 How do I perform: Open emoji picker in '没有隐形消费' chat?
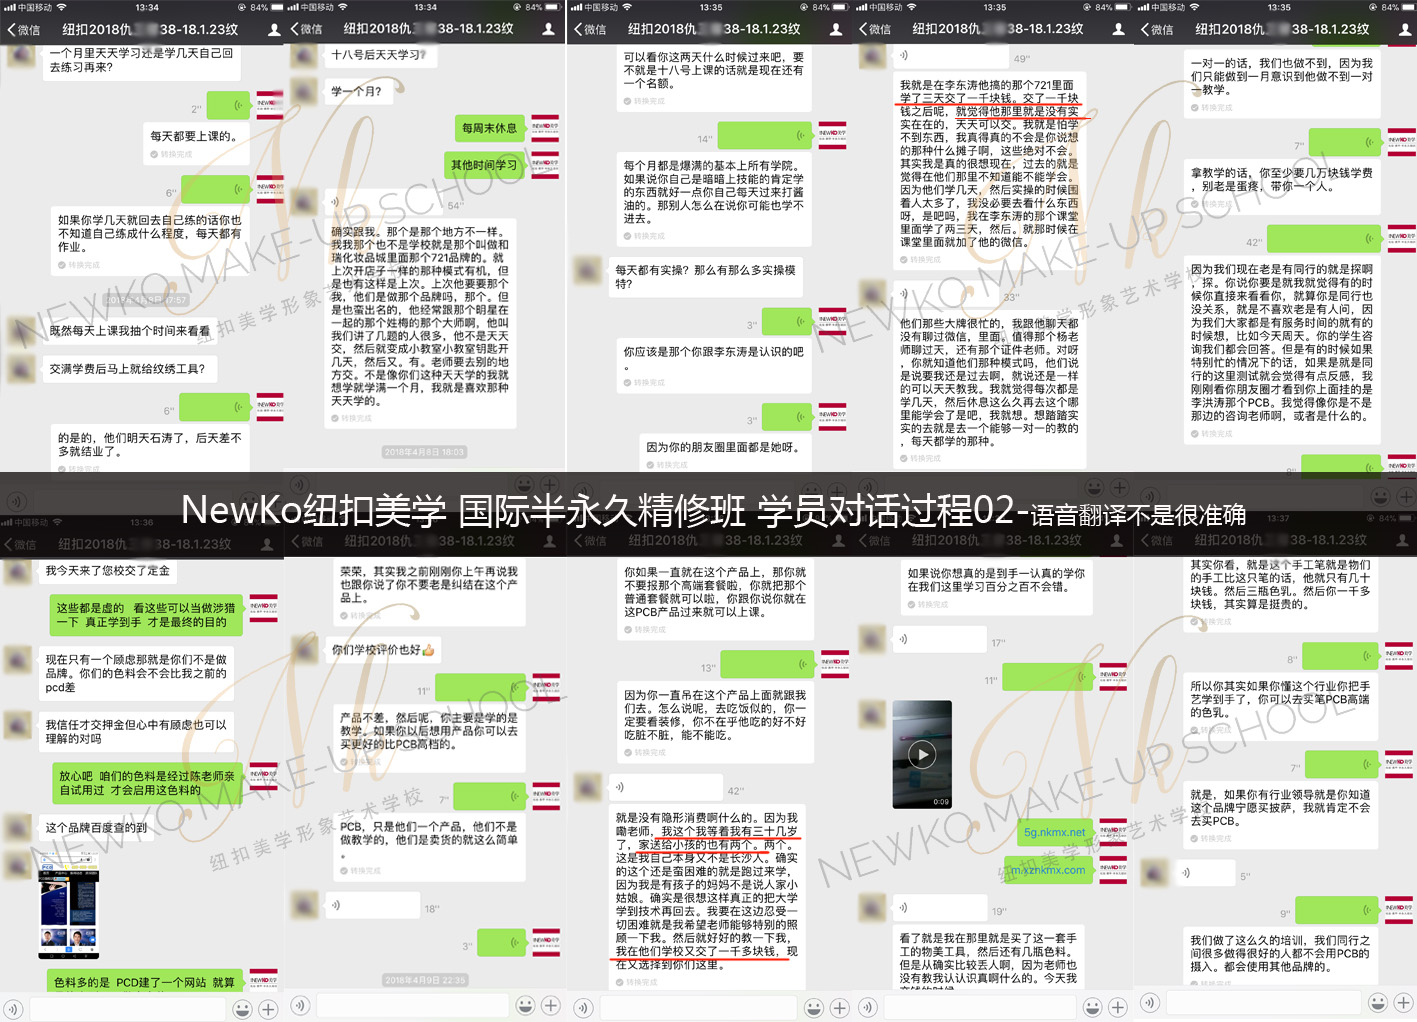click(x=814, y=1008)
